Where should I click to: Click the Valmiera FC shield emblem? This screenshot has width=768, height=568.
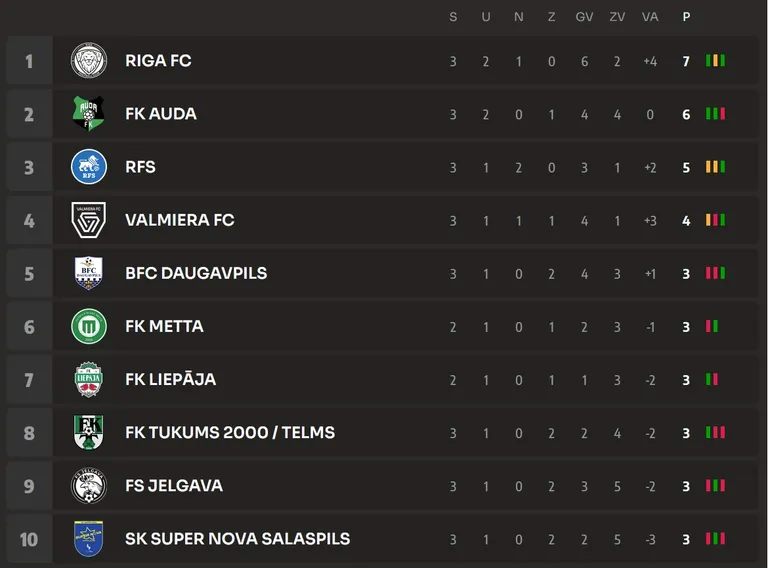89,220
